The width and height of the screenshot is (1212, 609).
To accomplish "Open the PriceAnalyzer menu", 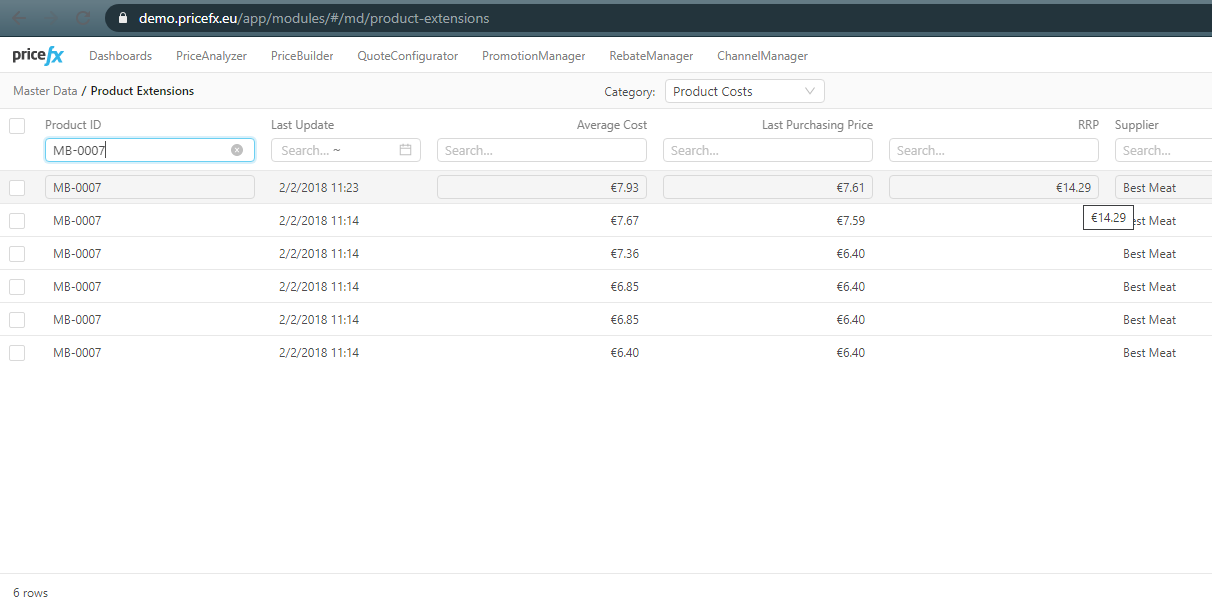I will tap(211, 56).
